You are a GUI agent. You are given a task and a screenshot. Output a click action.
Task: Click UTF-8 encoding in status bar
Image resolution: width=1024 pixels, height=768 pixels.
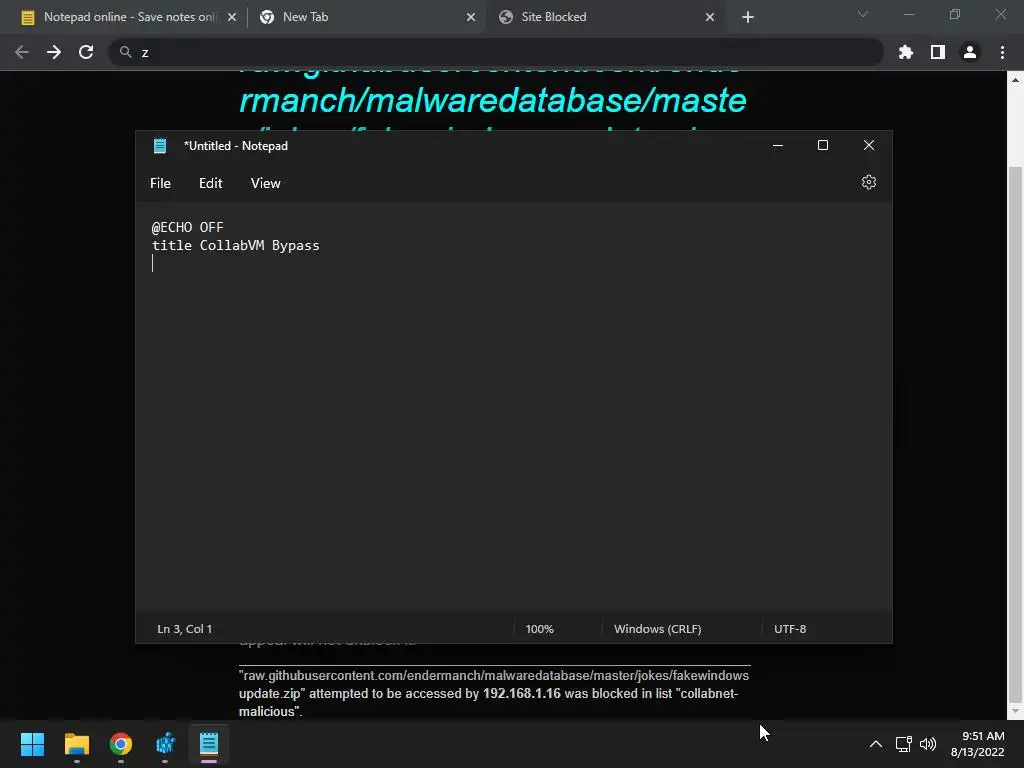pyautogui.click(x=790, y=629)
